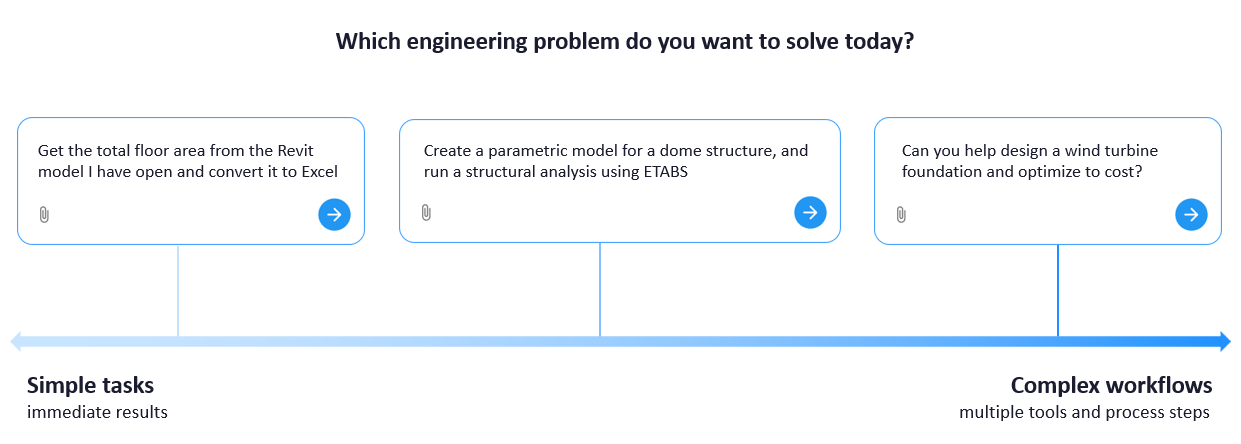Click the 'Which engineering problem' heading
The width and height of the screenshot is (1241, 444).
[624, 42]
